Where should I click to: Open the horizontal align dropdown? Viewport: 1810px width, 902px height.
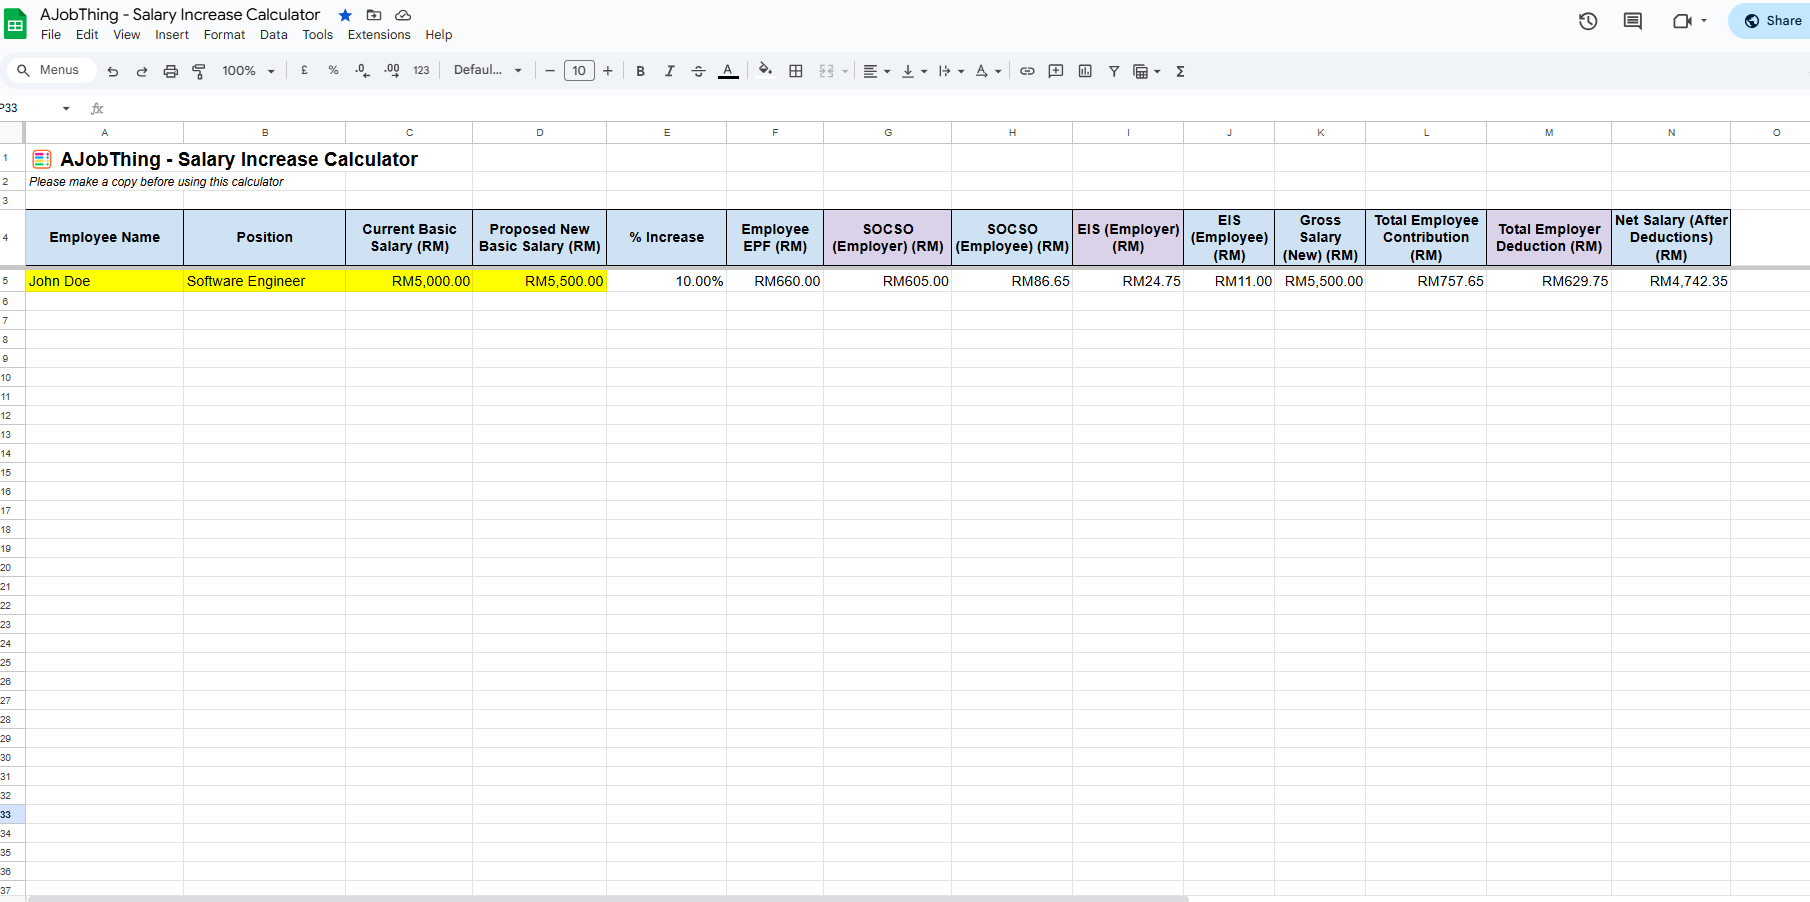point(876,71)
